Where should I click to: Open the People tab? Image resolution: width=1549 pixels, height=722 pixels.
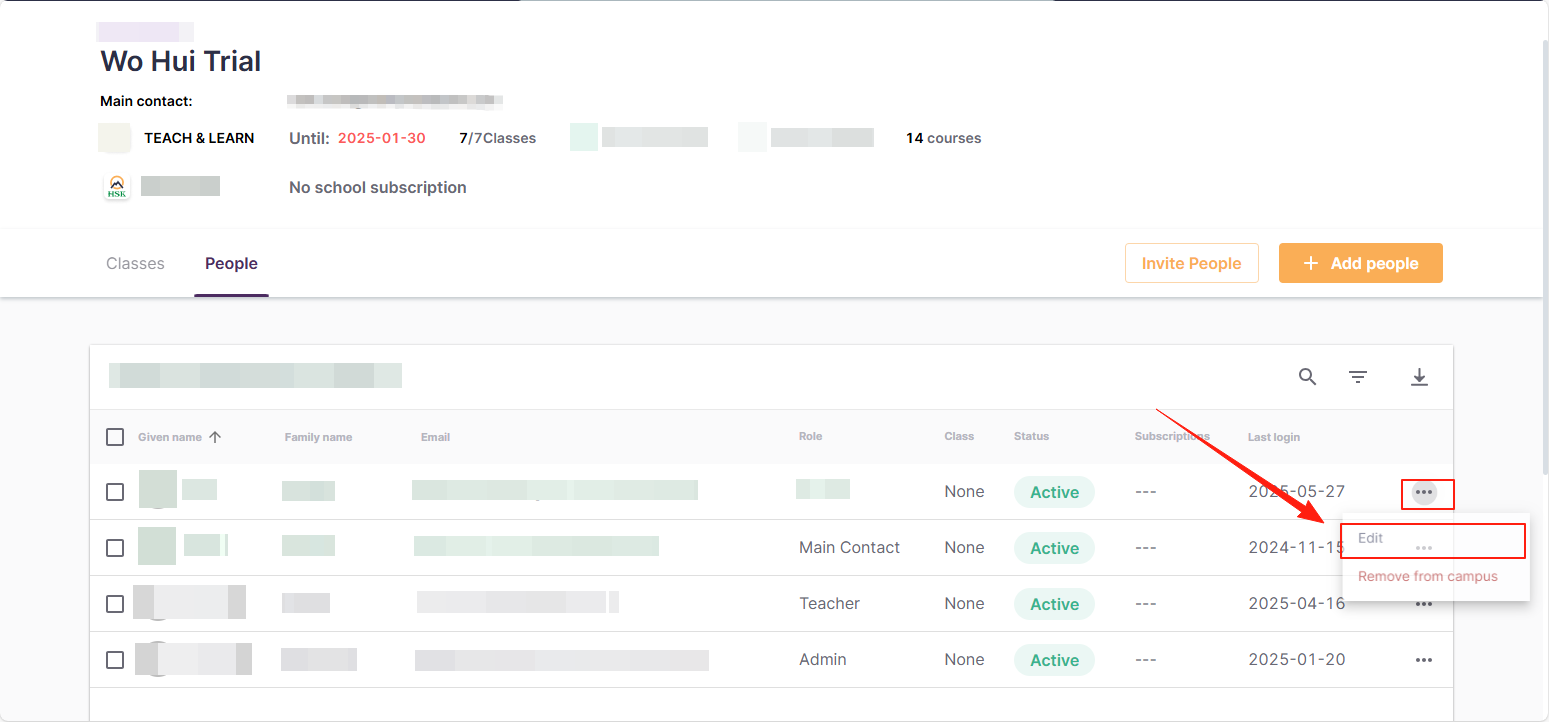coord(231,264)
